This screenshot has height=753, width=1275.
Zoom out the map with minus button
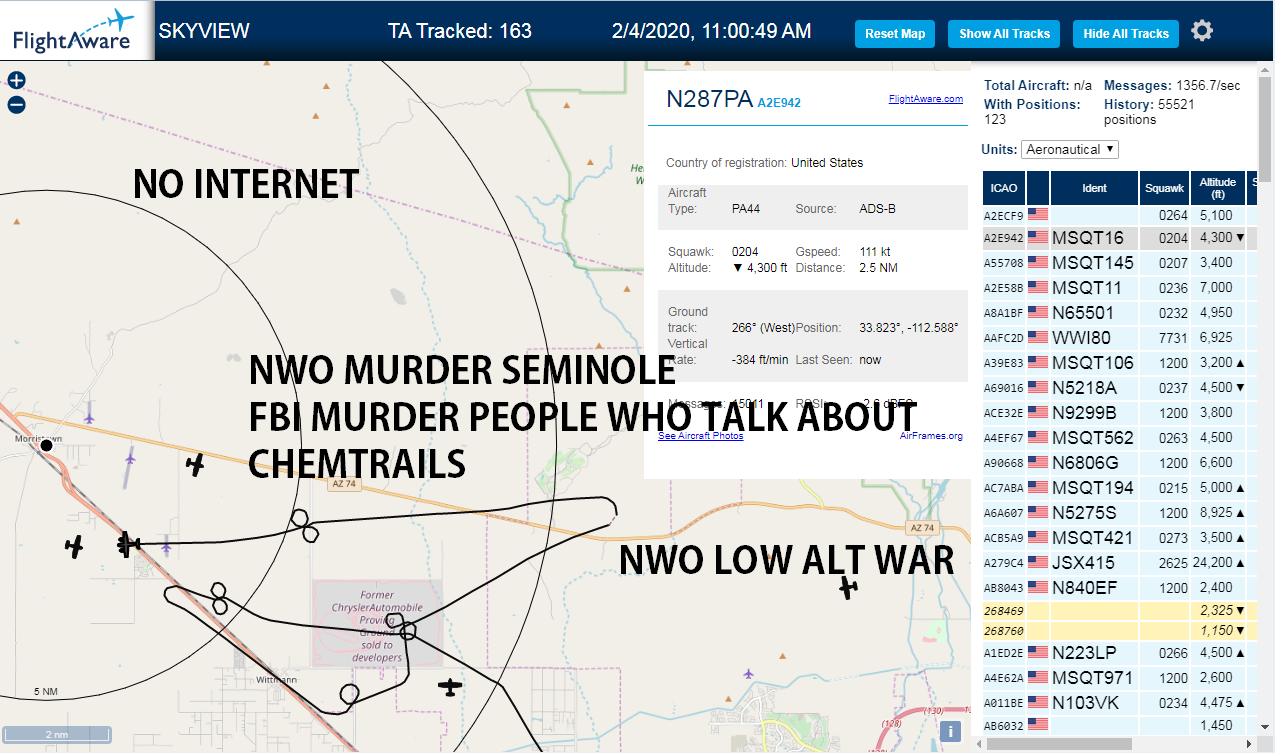16,104
